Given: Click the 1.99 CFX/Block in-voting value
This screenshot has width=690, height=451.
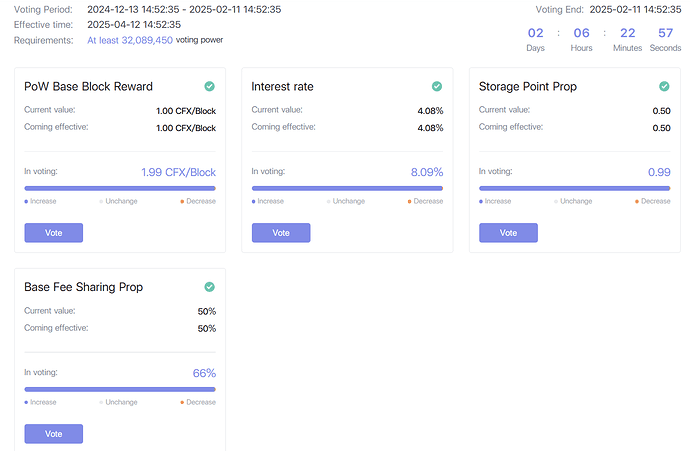Looking at the screenshot, I should click(x=179, y=172).
